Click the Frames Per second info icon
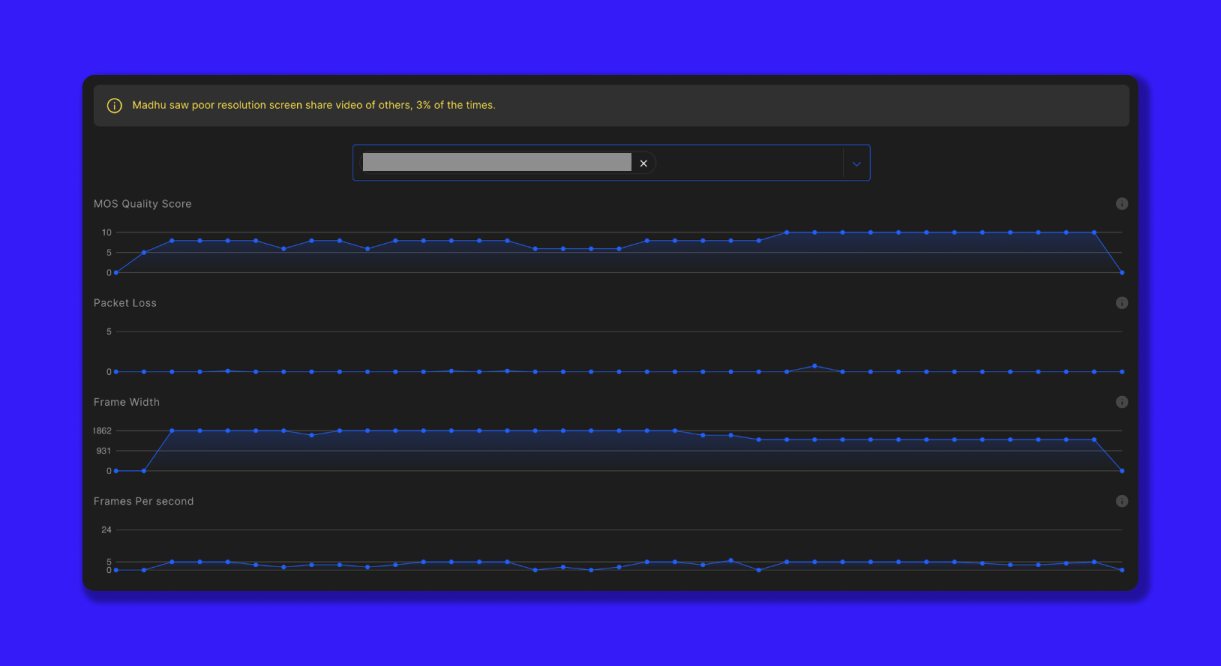The height and width of the screenshot is (666, 1221). (1121, 501)
